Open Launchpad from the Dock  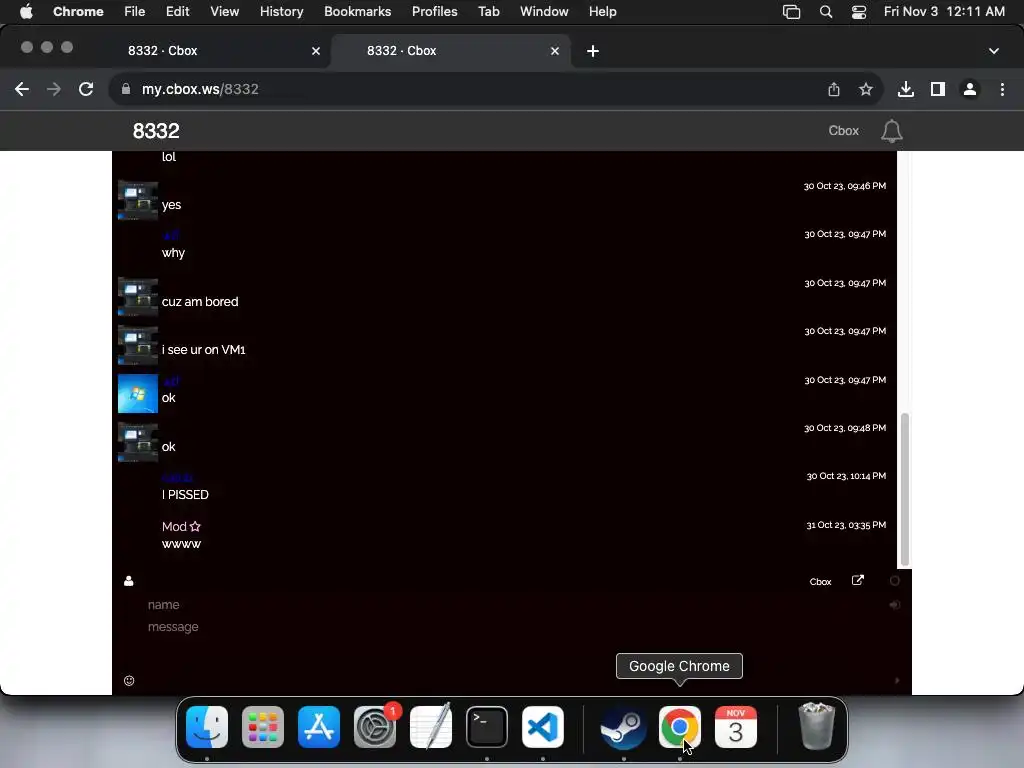tap(263, 727)
